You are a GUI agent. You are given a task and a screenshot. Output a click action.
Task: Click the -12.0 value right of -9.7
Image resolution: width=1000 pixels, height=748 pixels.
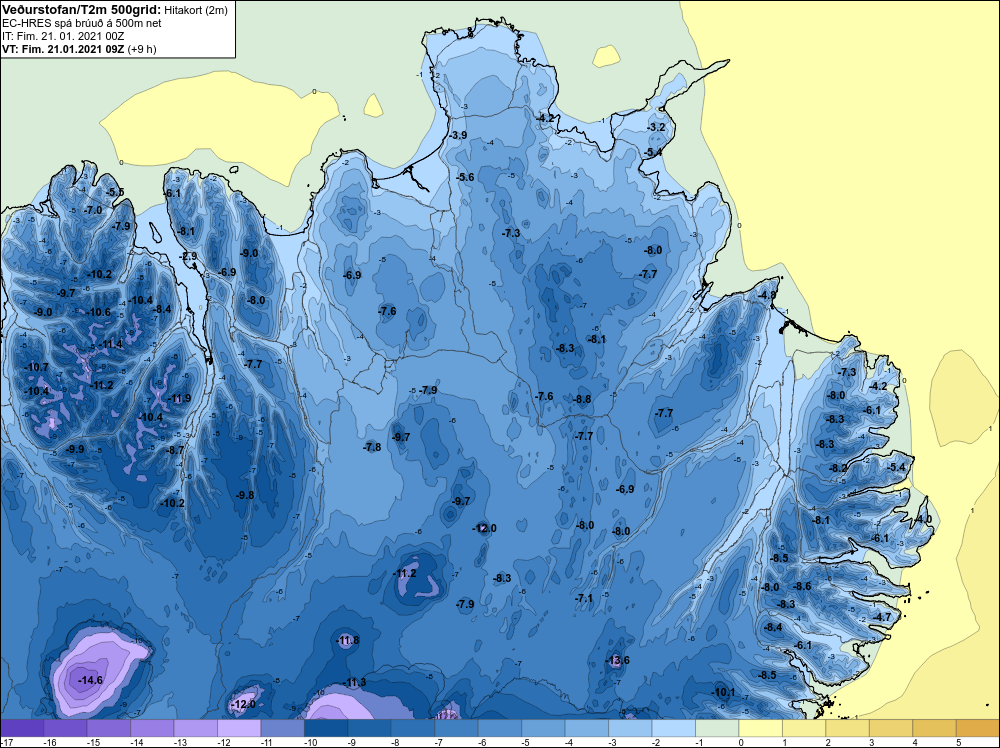[x=484, y=528]
